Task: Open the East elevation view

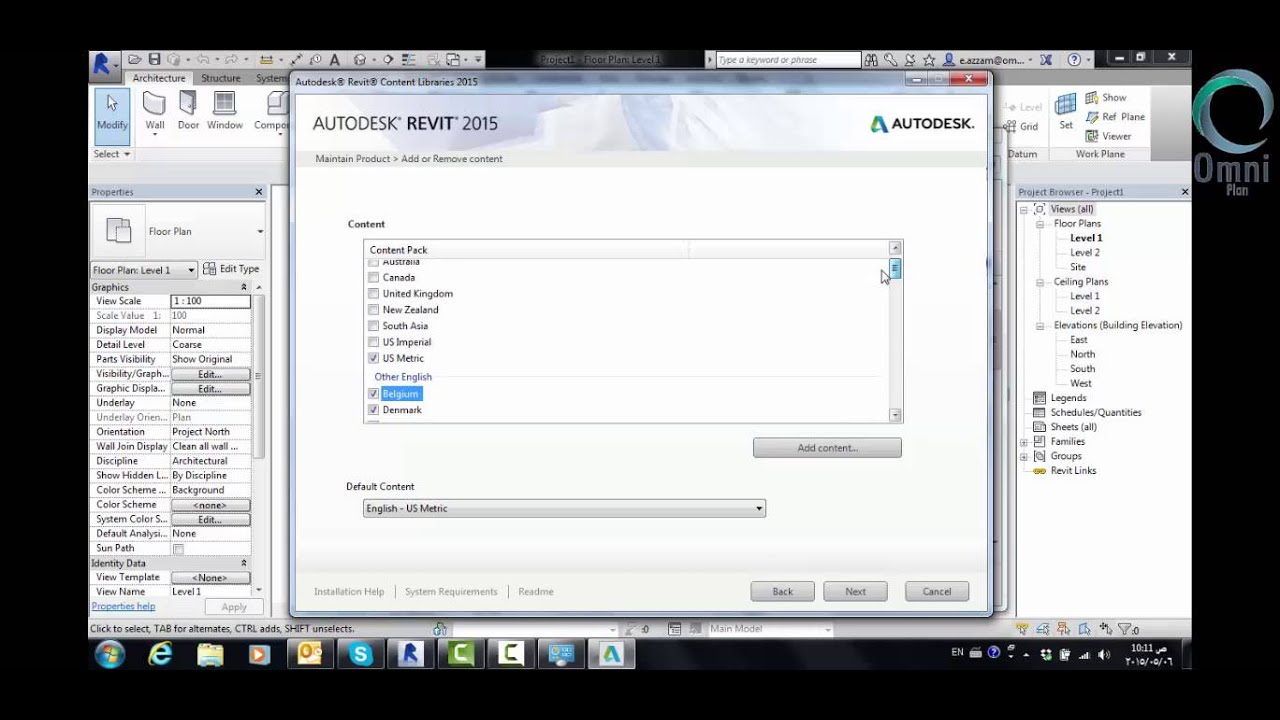Action: [1079, 340]
